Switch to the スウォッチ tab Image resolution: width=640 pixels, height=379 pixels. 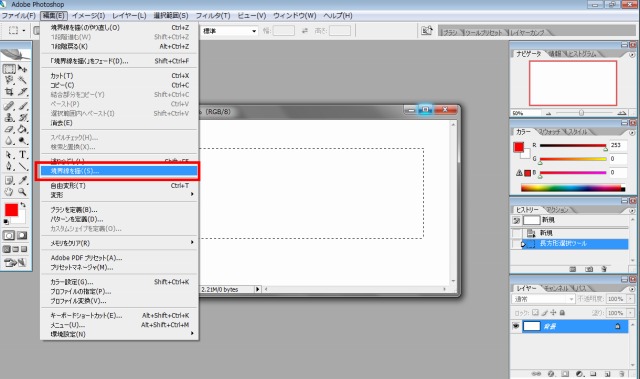[x=549, y=132]
